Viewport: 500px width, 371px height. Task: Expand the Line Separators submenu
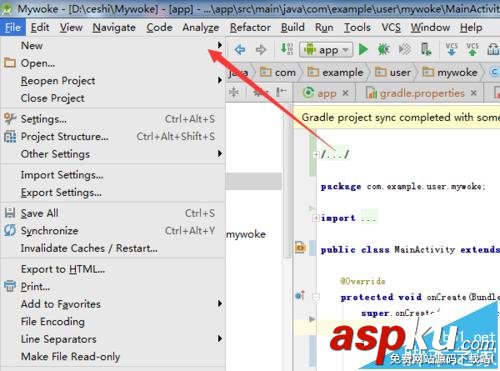113,339
